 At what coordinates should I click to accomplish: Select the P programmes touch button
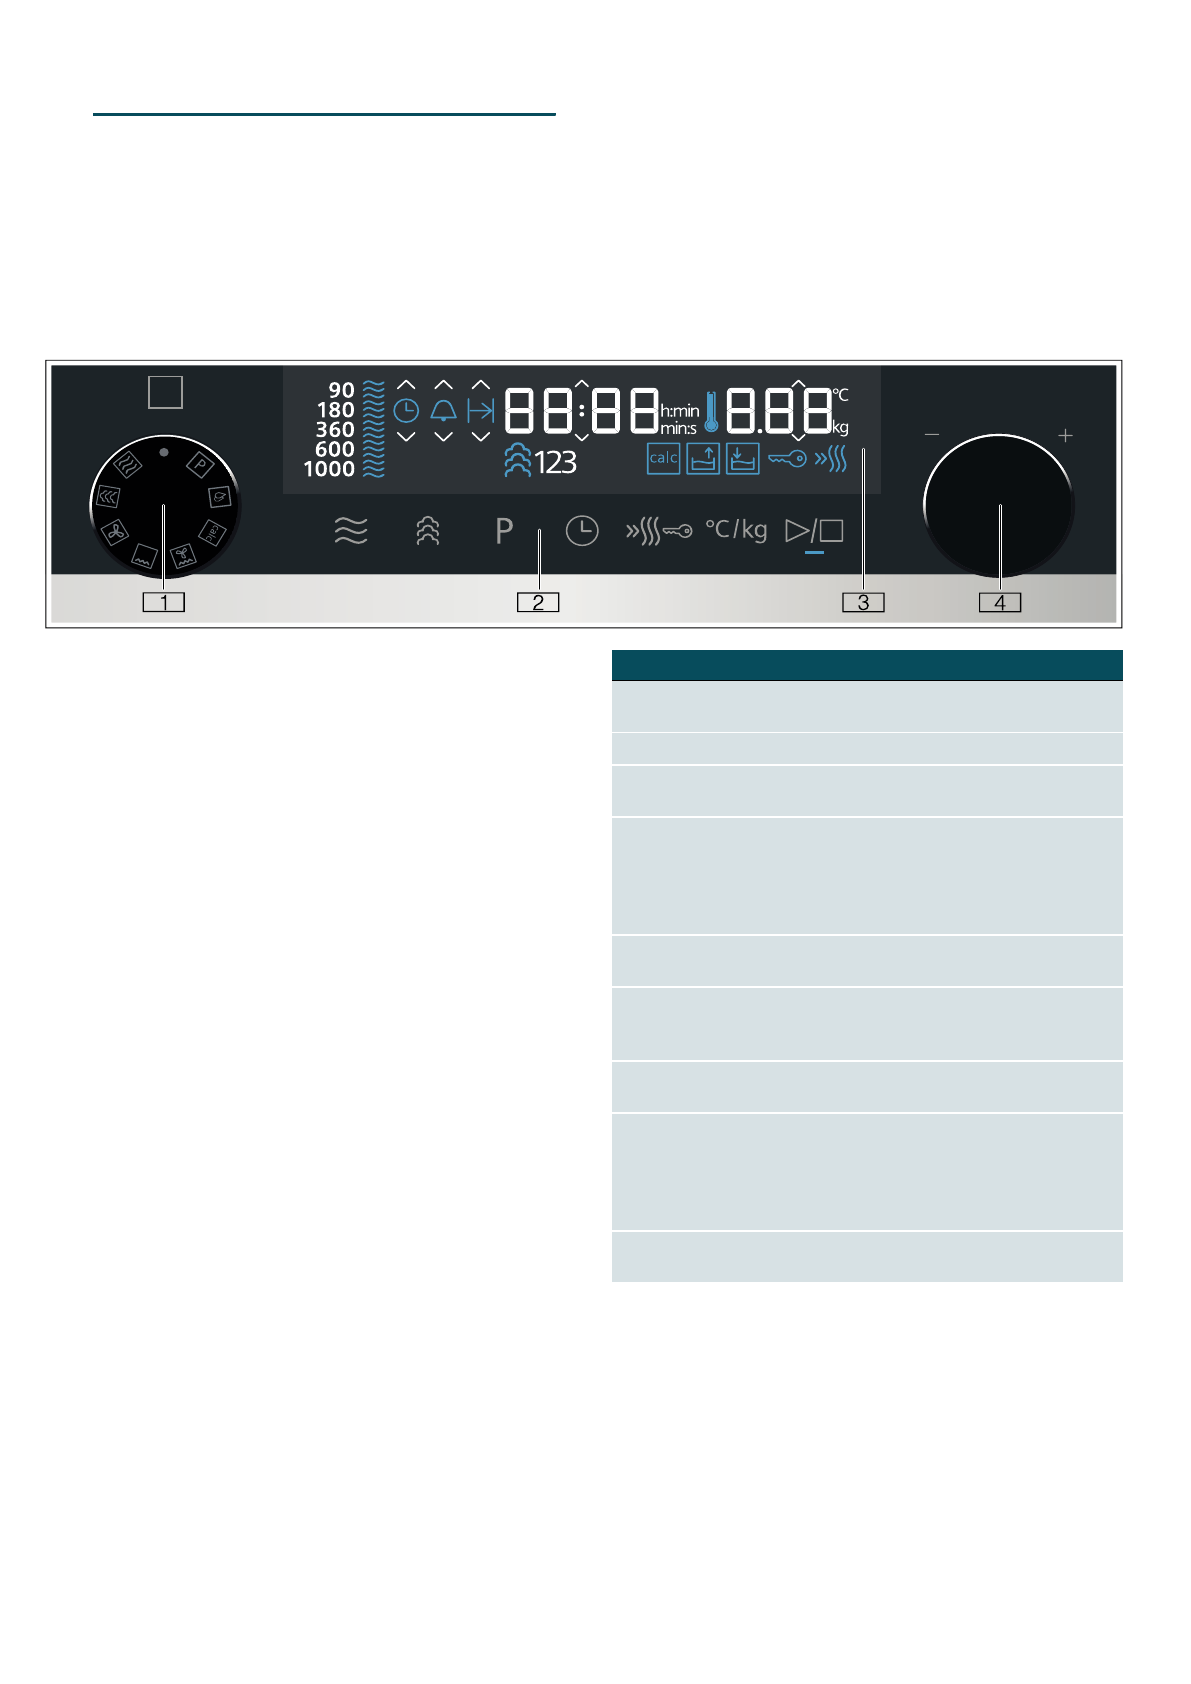click(504, 531)
